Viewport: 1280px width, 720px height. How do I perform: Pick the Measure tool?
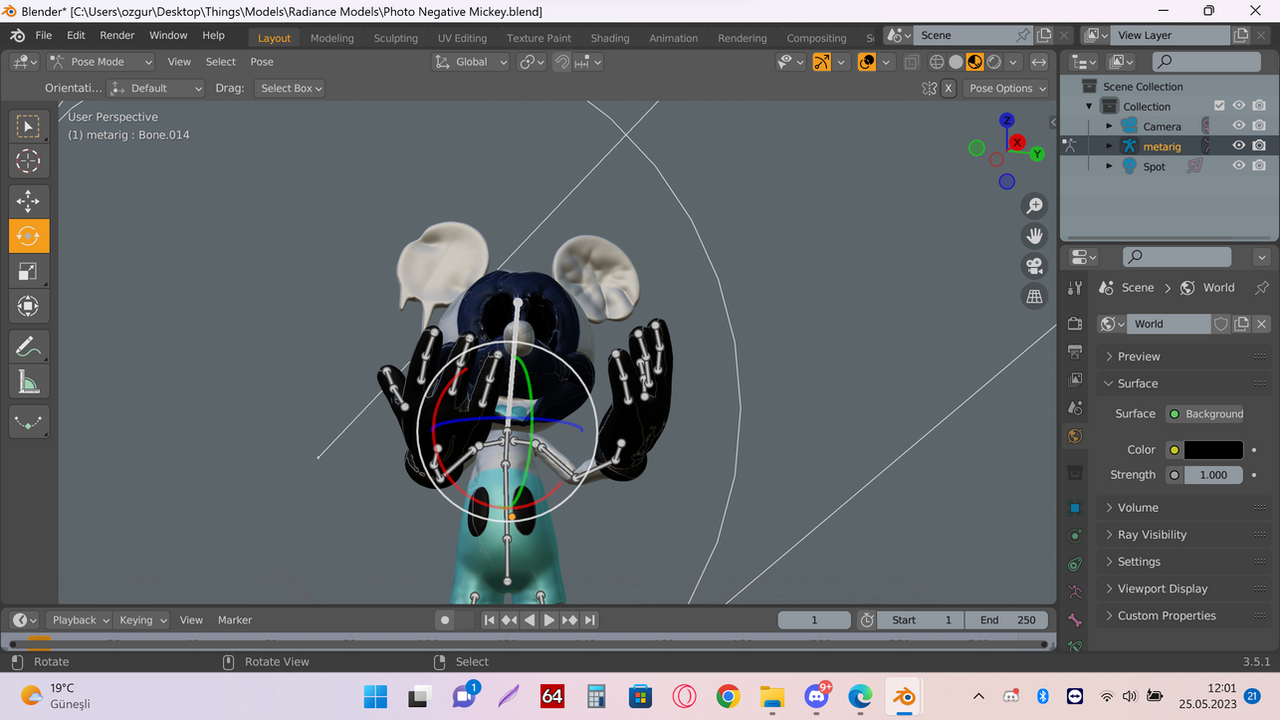28,382
